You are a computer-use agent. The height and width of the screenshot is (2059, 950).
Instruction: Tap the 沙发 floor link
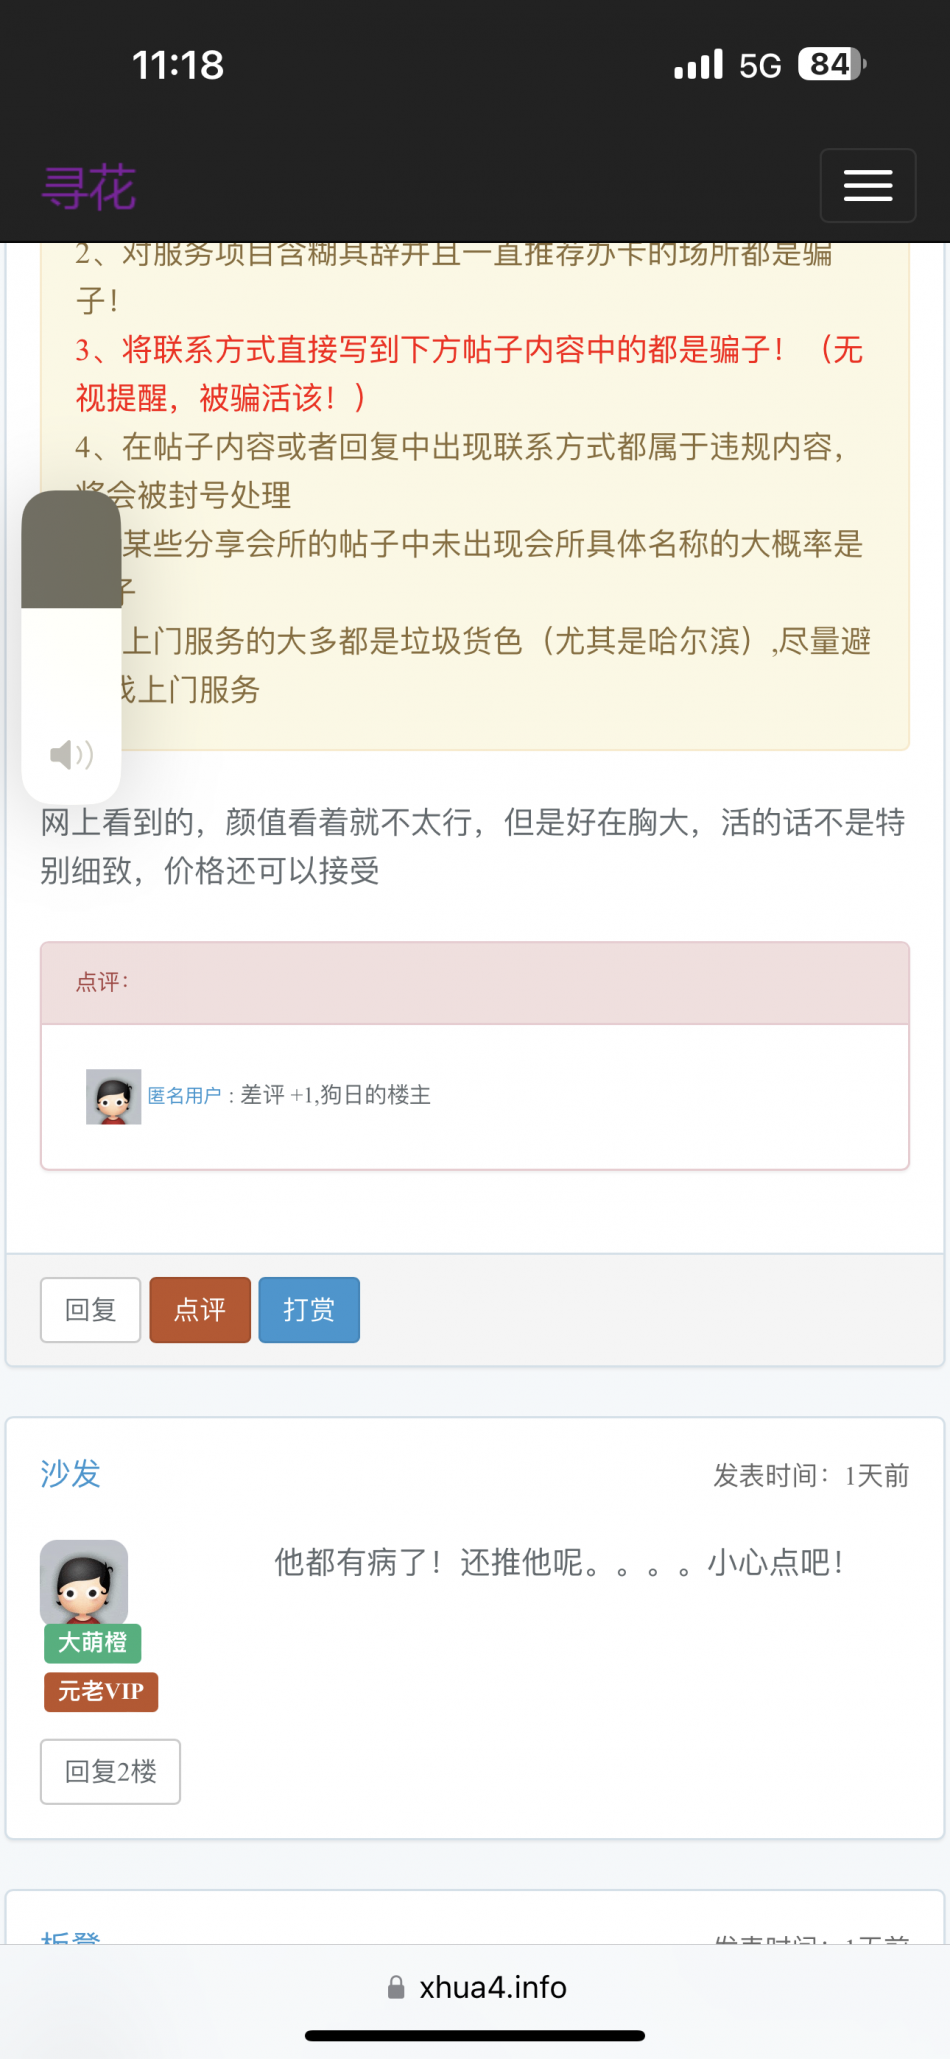click(x=70, y=1474)
